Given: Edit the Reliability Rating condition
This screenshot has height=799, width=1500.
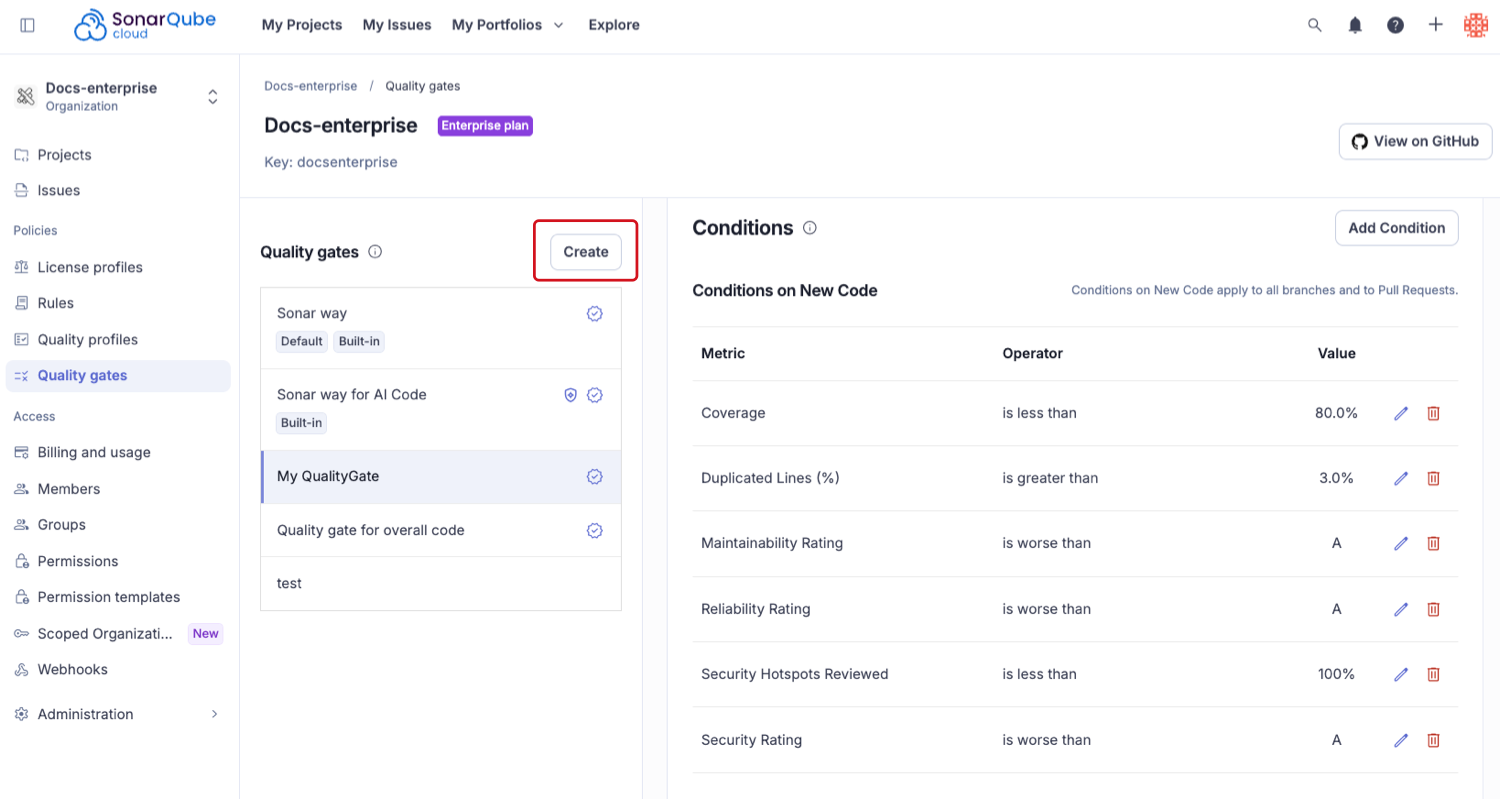Looking at the screenshot, I should coord(1401,609).
